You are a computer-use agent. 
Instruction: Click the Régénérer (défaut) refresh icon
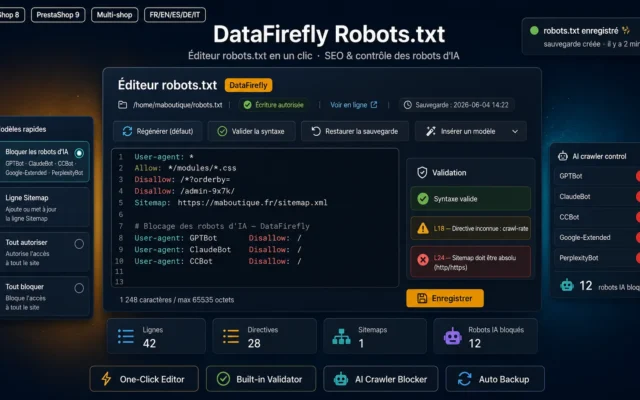tap(127, 131)
